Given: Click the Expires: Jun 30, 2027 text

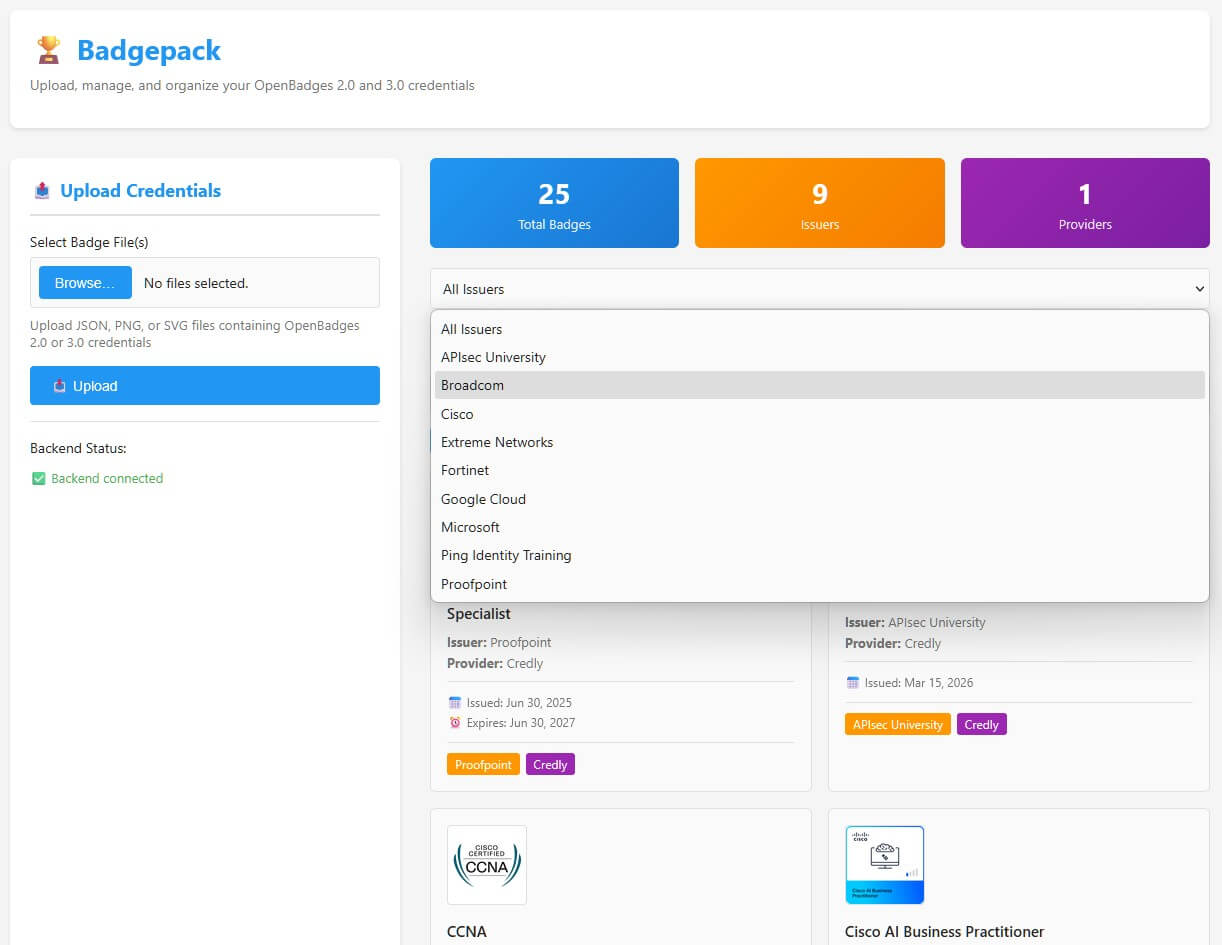Looking at the screenshot, I should [x=521, y=722].
